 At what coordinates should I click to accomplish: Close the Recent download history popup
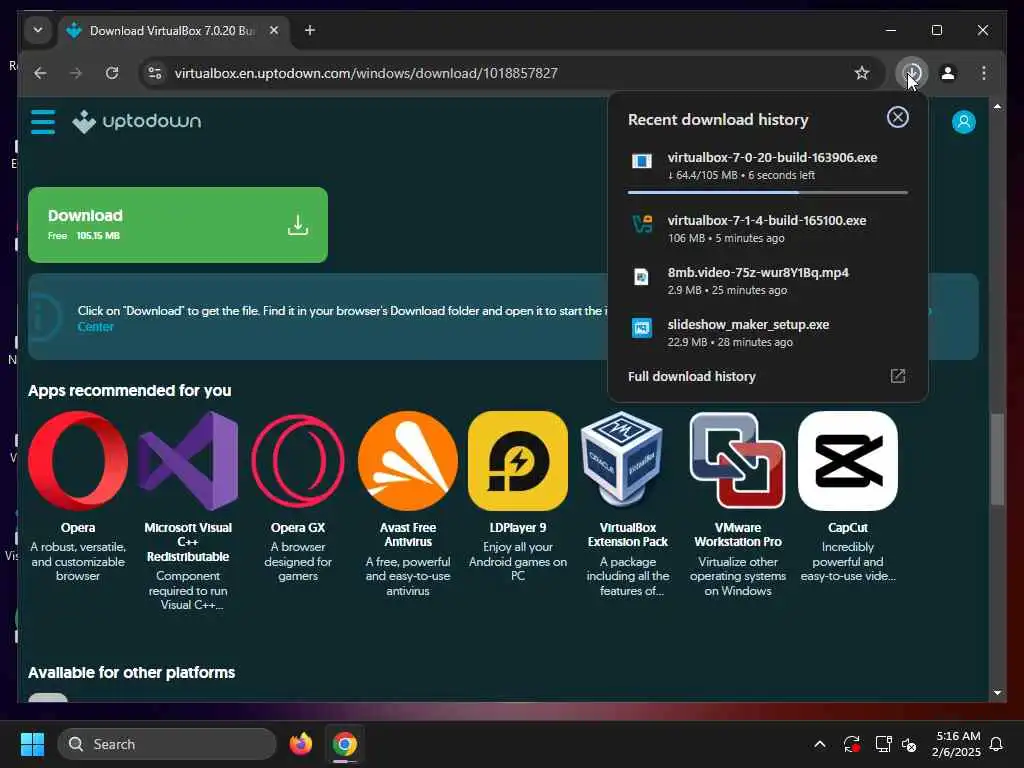coord(897,118)
